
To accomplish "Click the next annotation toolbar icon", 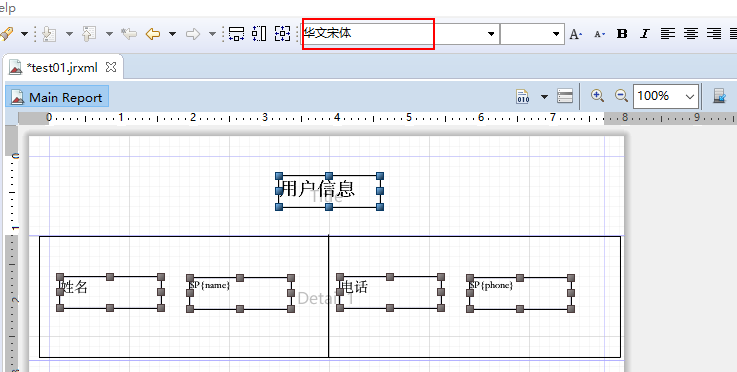I will 49,34.
